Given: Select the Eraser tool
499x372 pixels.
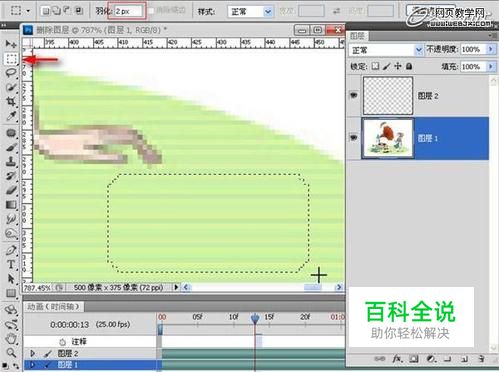Looking at the screenshot, I should (11, 190).
